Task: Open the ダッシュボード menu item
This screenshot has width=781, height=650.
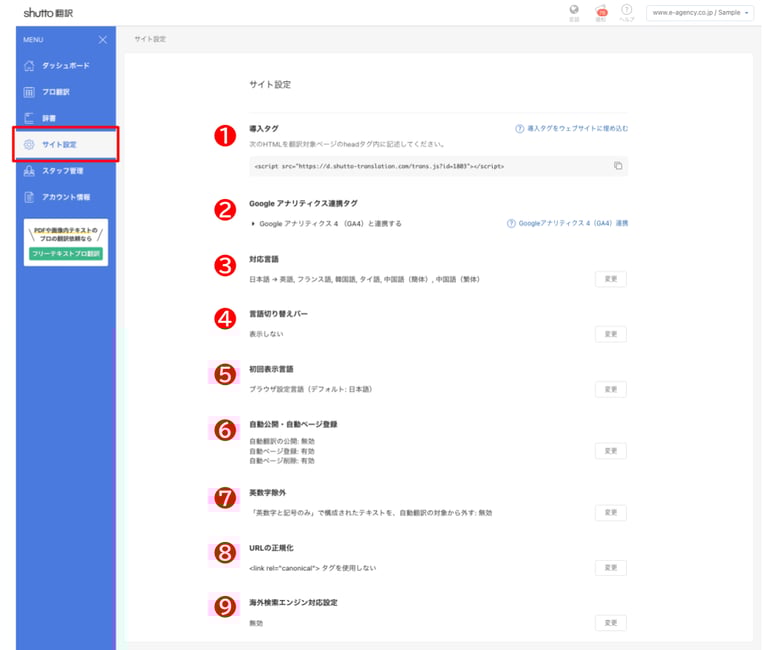Action: 66,66
